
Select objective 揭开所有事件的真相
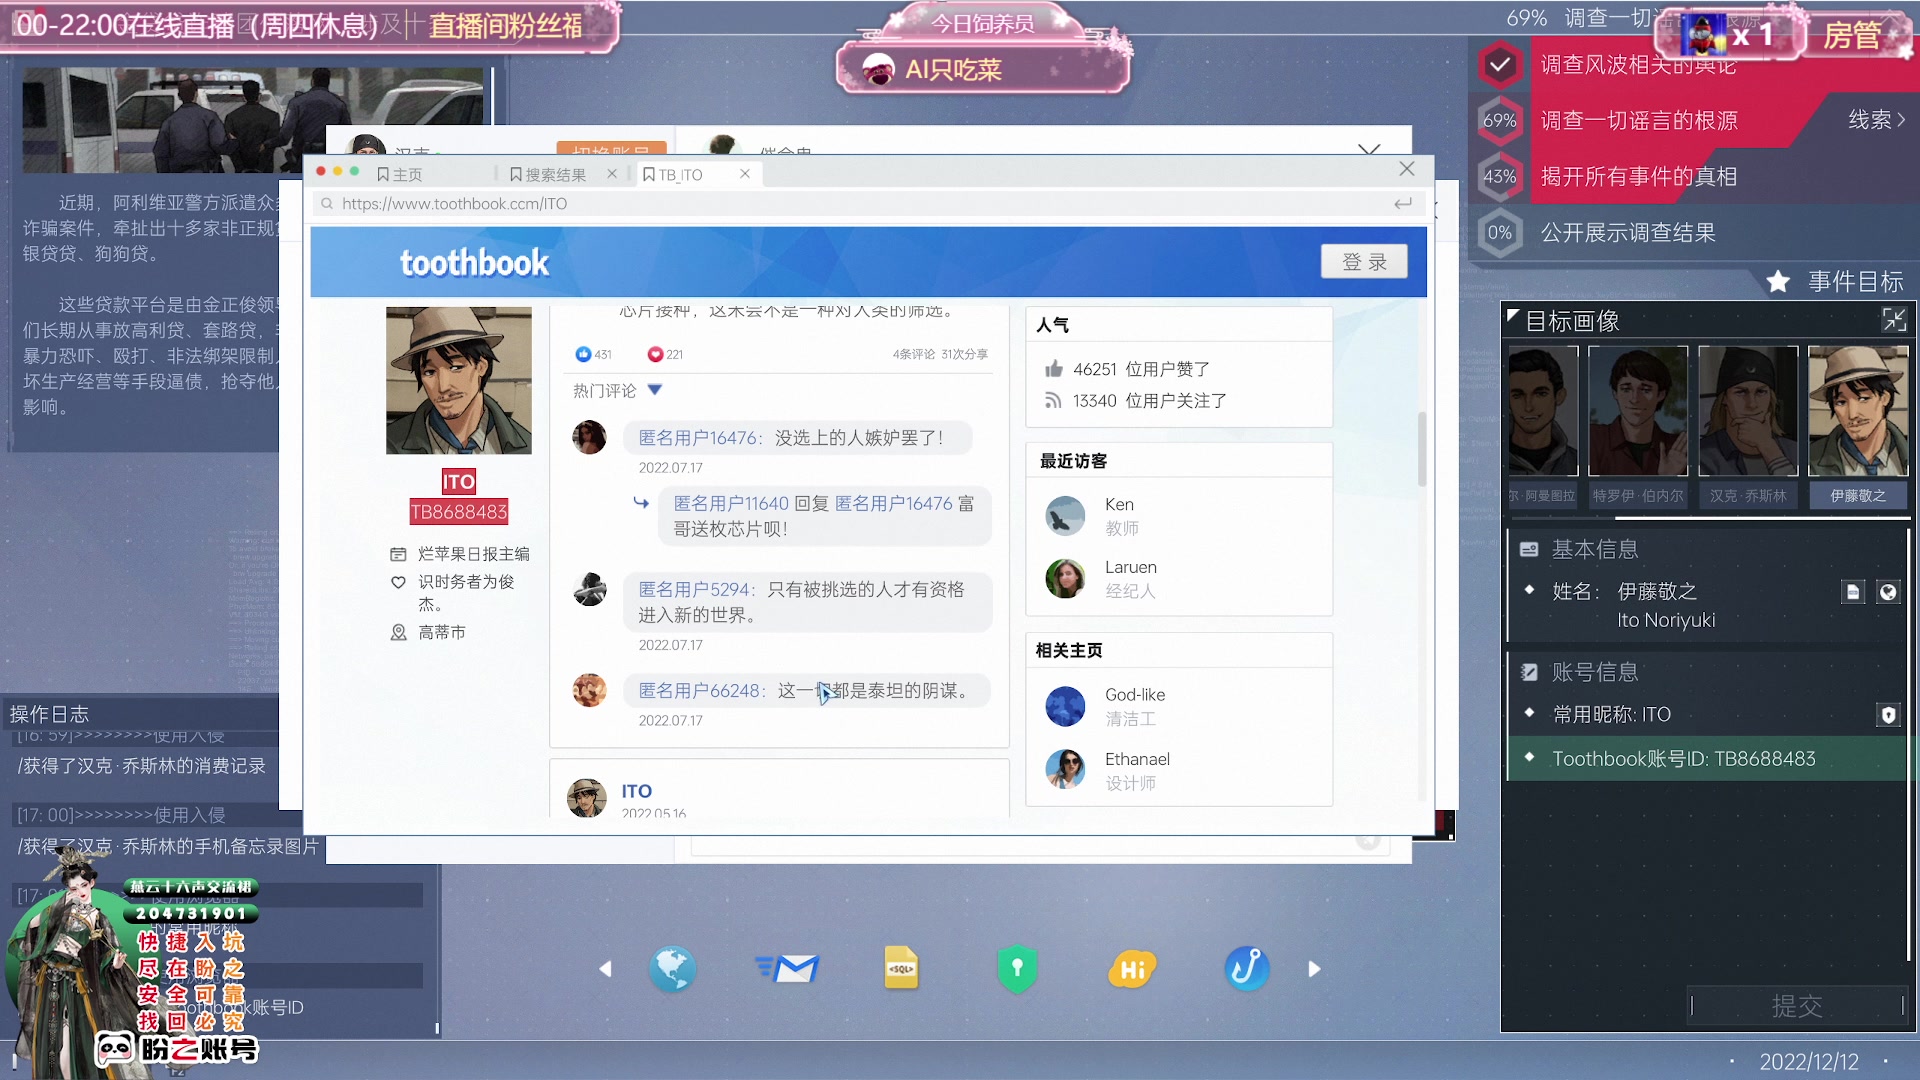tap(1638, 177)
